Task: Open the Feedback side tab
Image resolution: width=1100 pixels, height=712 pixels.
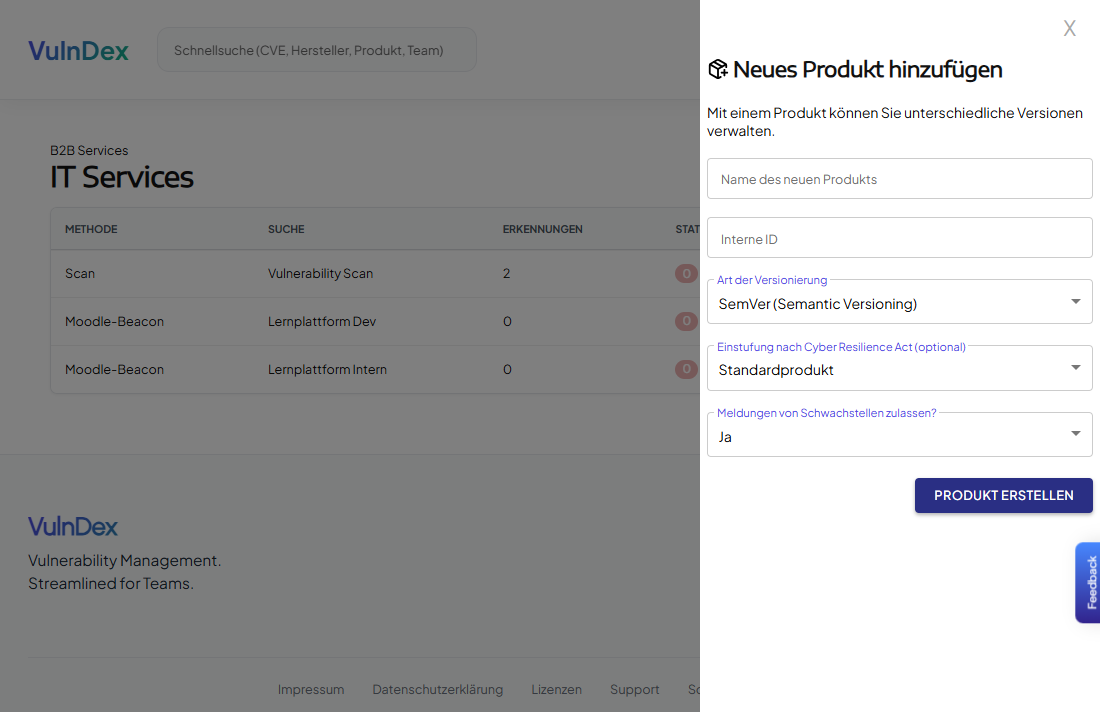Action: (x=1088, y=582)
